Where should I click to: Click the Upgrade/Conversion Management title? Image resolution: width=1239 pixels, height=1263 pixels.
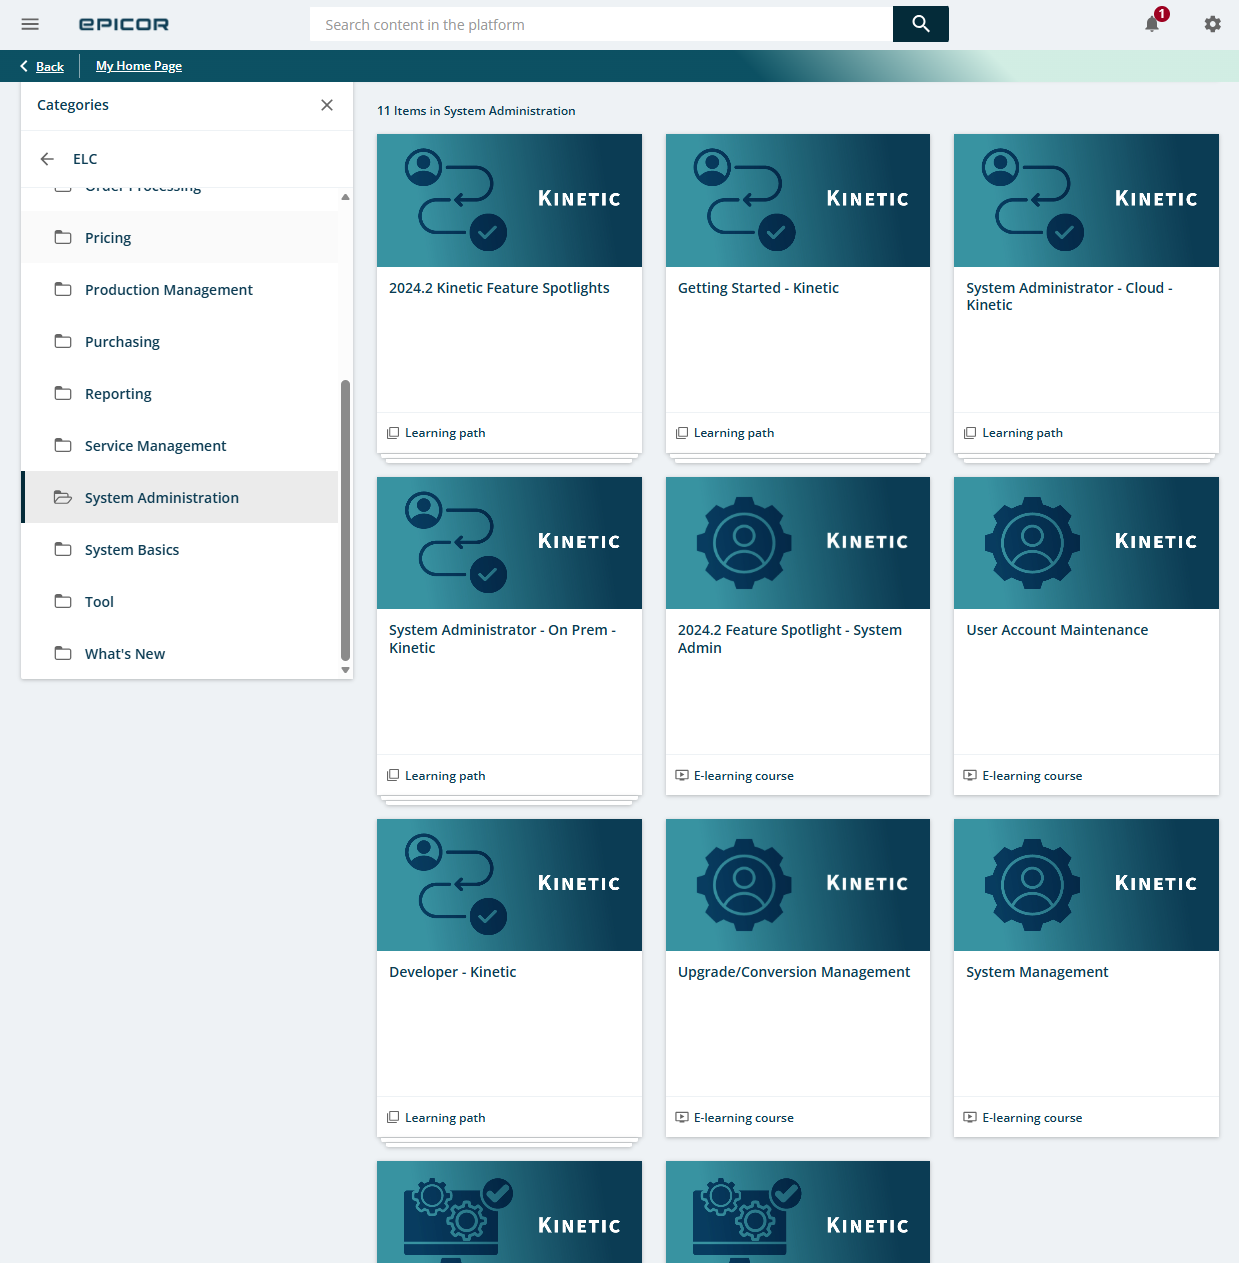pos(794,972)
